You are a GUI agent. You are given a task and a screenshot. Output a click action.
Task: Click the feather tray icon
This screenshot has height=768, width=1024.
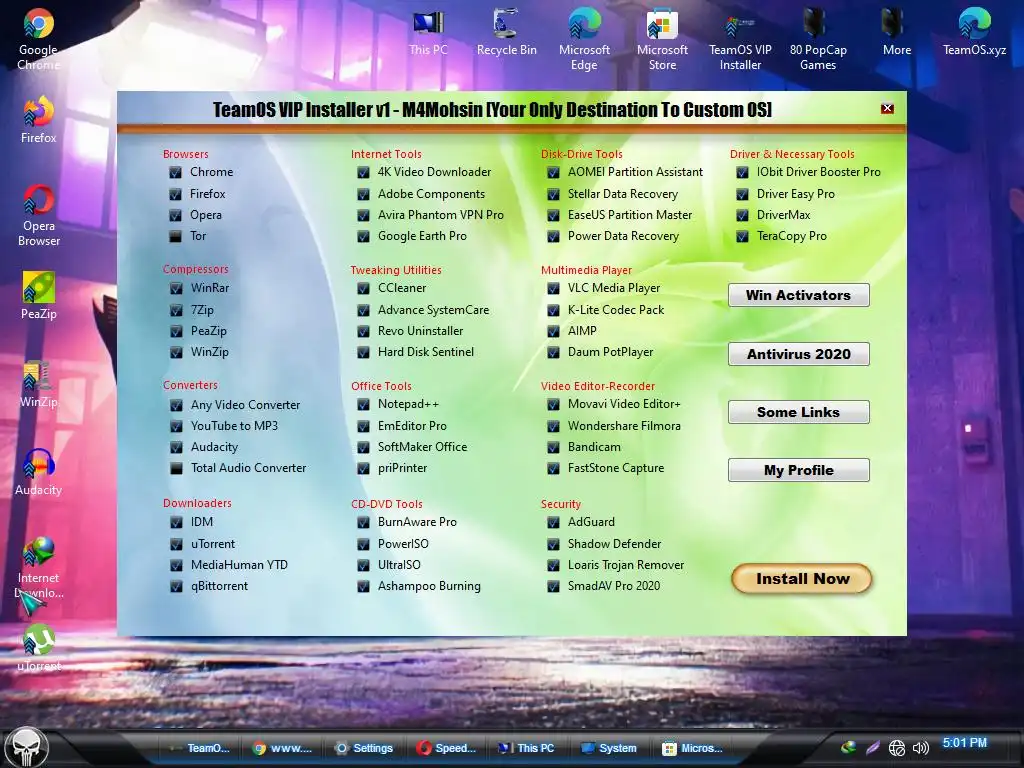(x=872, y=748)
